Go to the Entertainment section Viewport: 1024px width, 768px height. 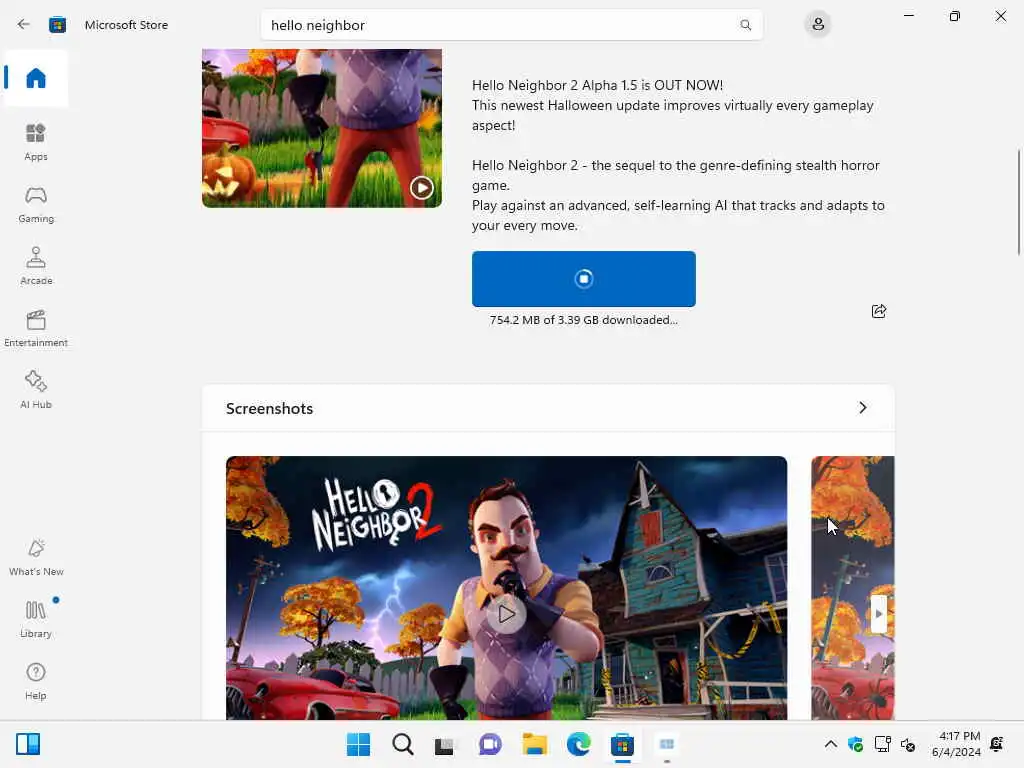[36, 328]
